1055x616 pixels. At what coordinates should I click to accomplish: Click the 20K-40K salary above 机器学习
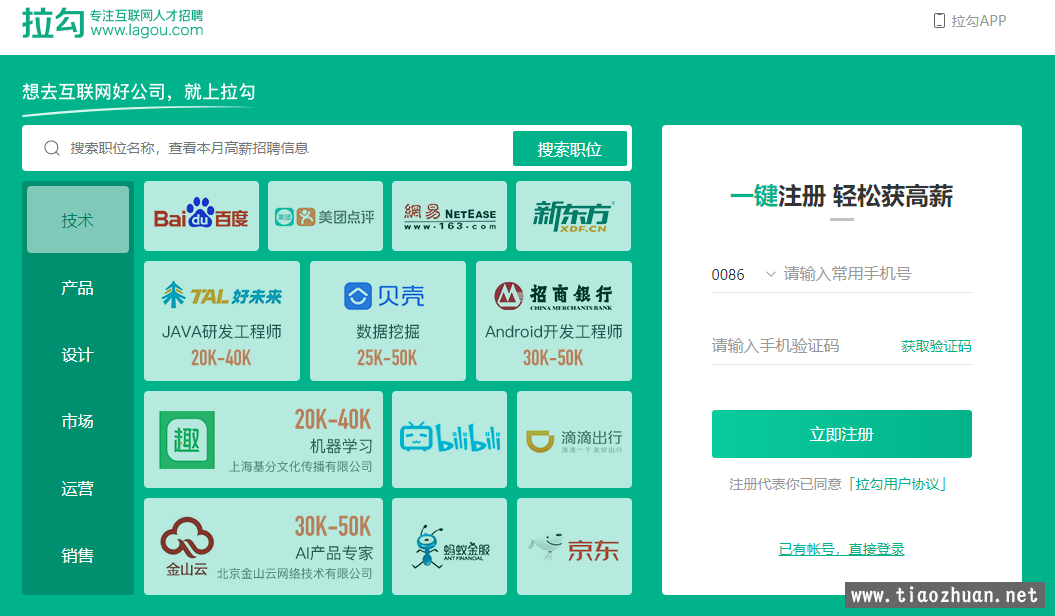pyautogui.click(x=333, y=419)
